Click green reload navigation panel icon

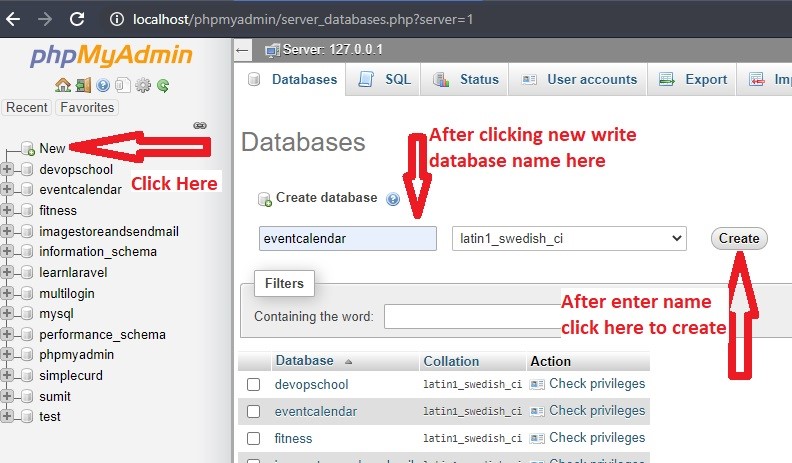(162, 86)
